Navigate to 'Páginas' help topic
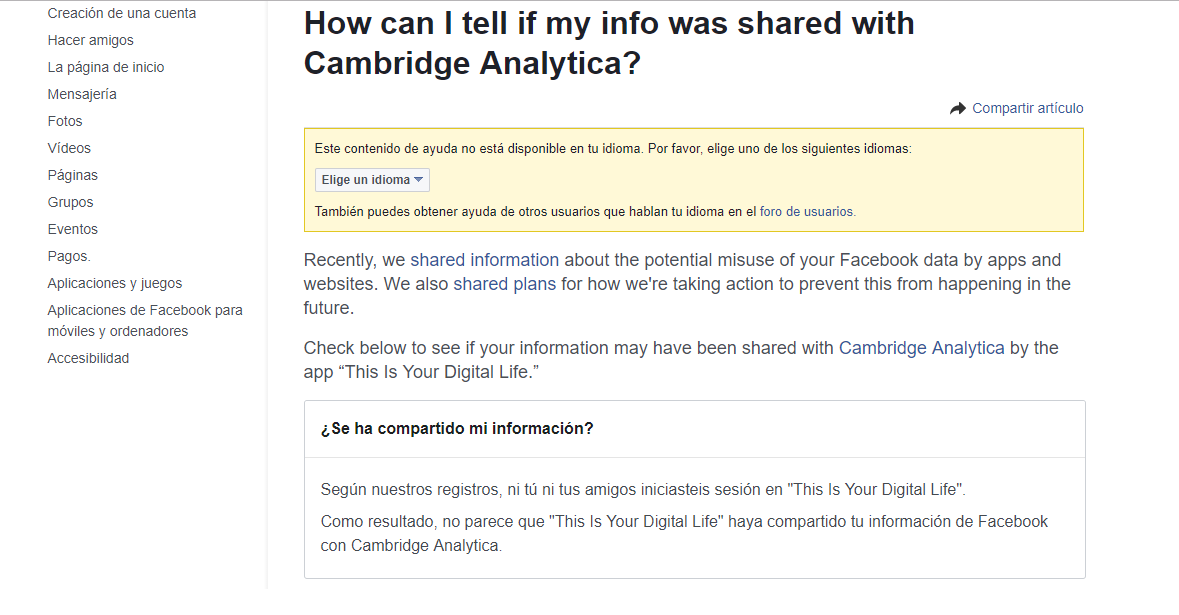The height and width of the screenshot is (615, 1179). pos(73,176)
